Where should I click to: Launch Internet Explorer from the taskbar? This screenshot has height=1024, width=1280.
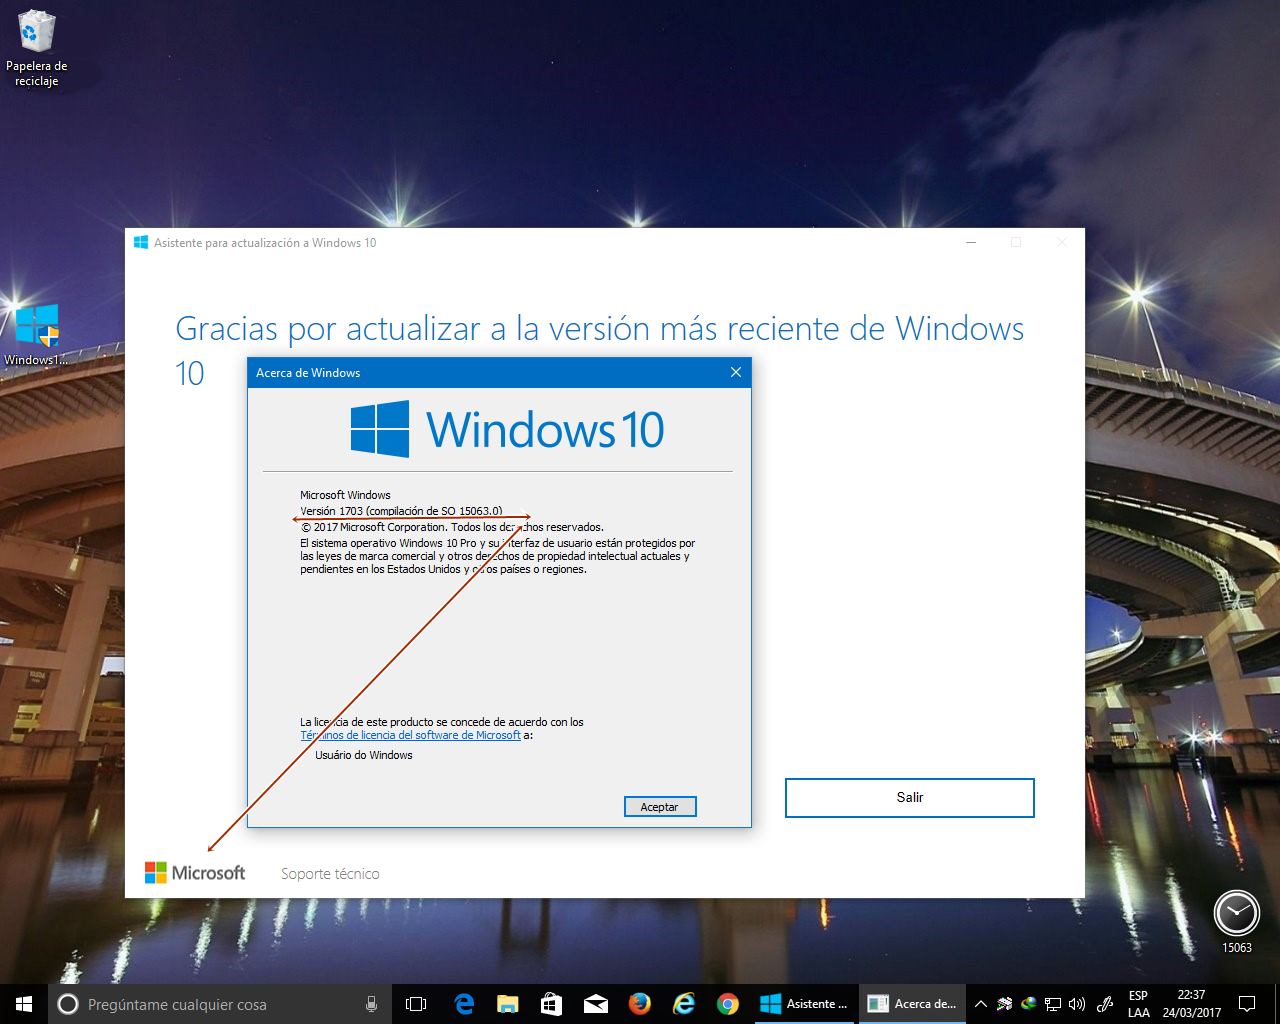(x=684, y=1004)
